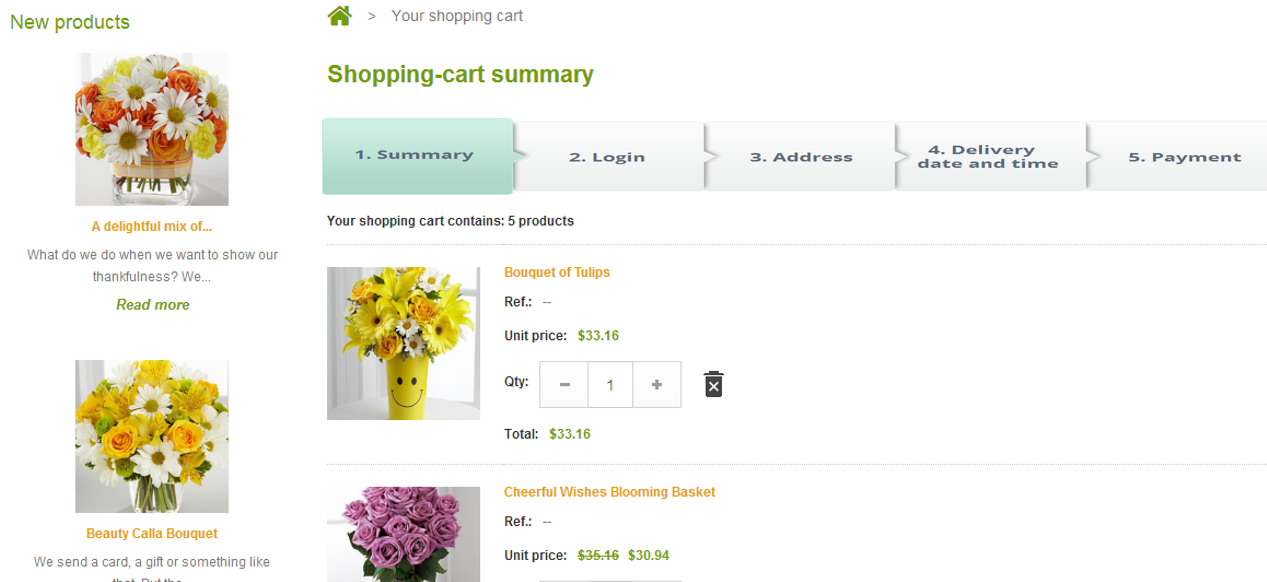The image size is (1267, 582).
Task: Open the daisy mix new product image
Action: point(152,129)
